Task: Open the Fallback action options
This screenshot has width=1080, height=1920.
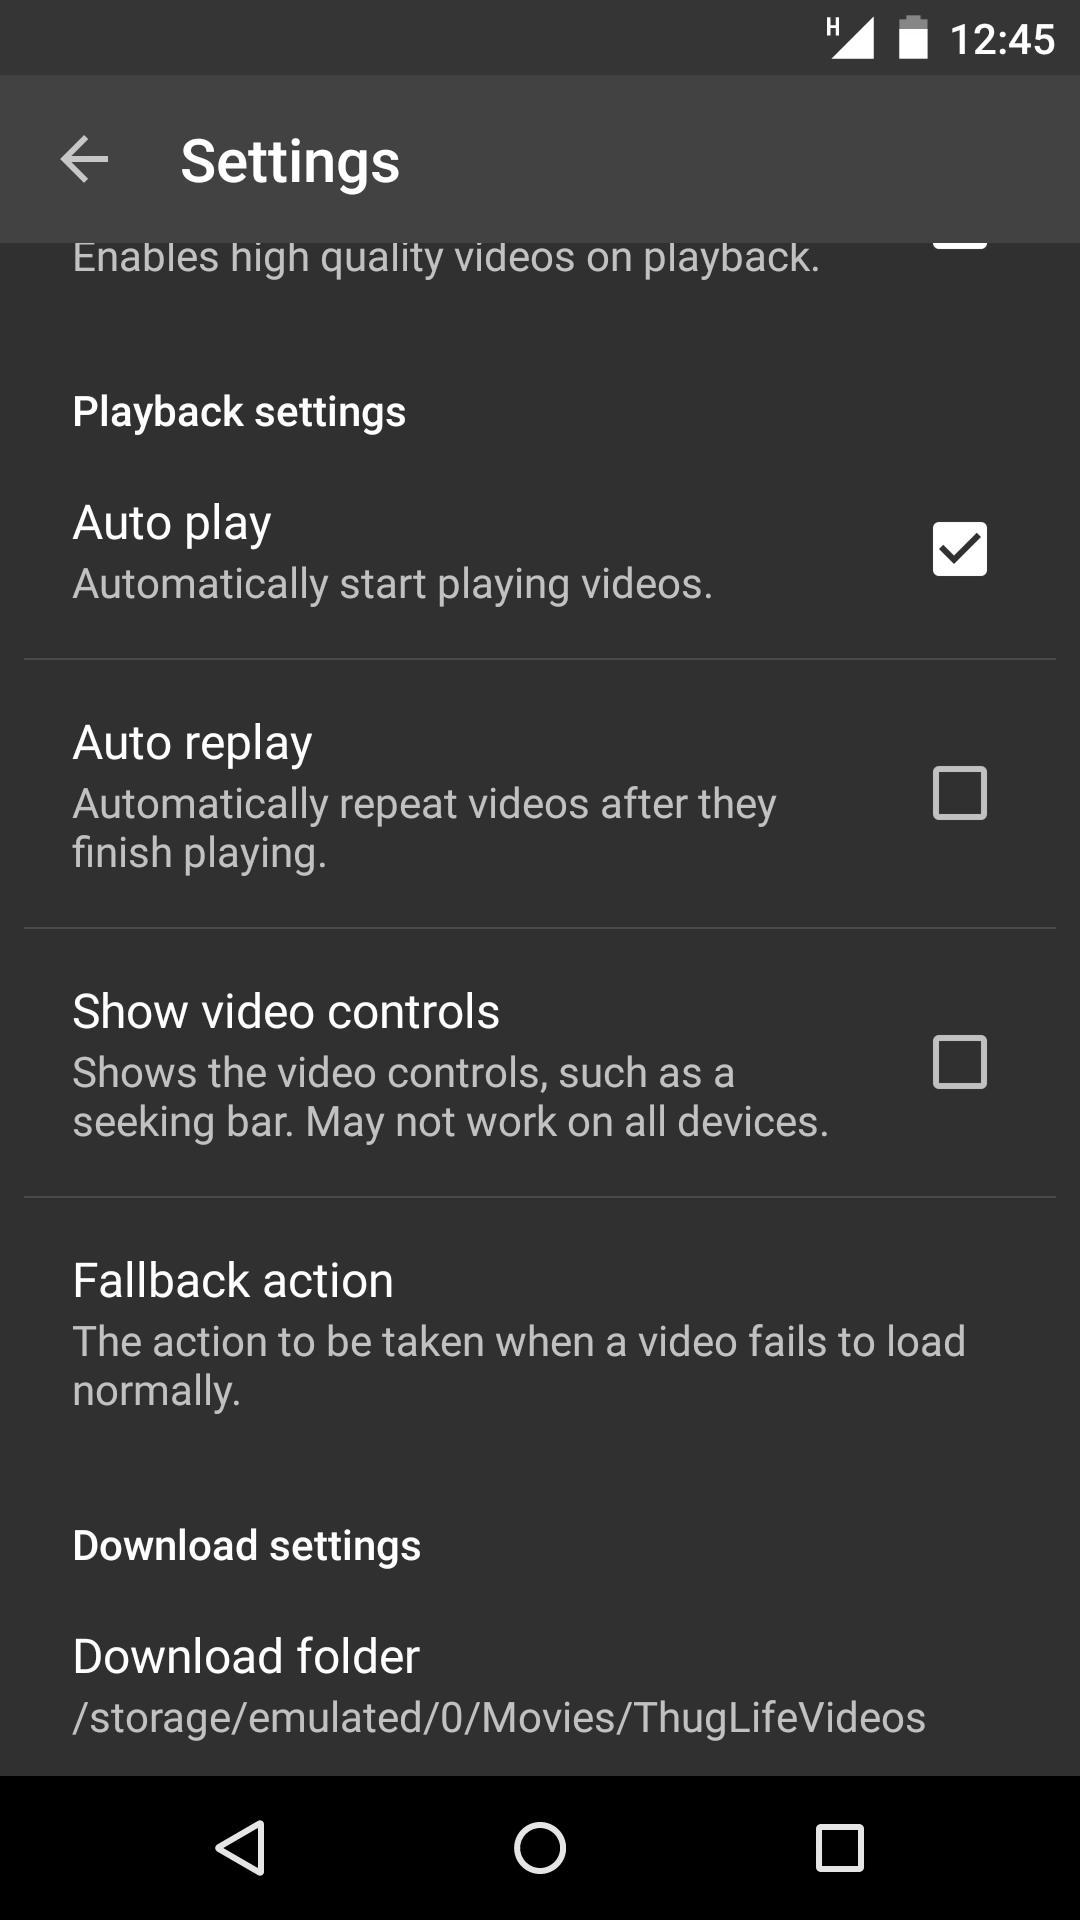Action: pyautogui.click(x=540, y=1332)
